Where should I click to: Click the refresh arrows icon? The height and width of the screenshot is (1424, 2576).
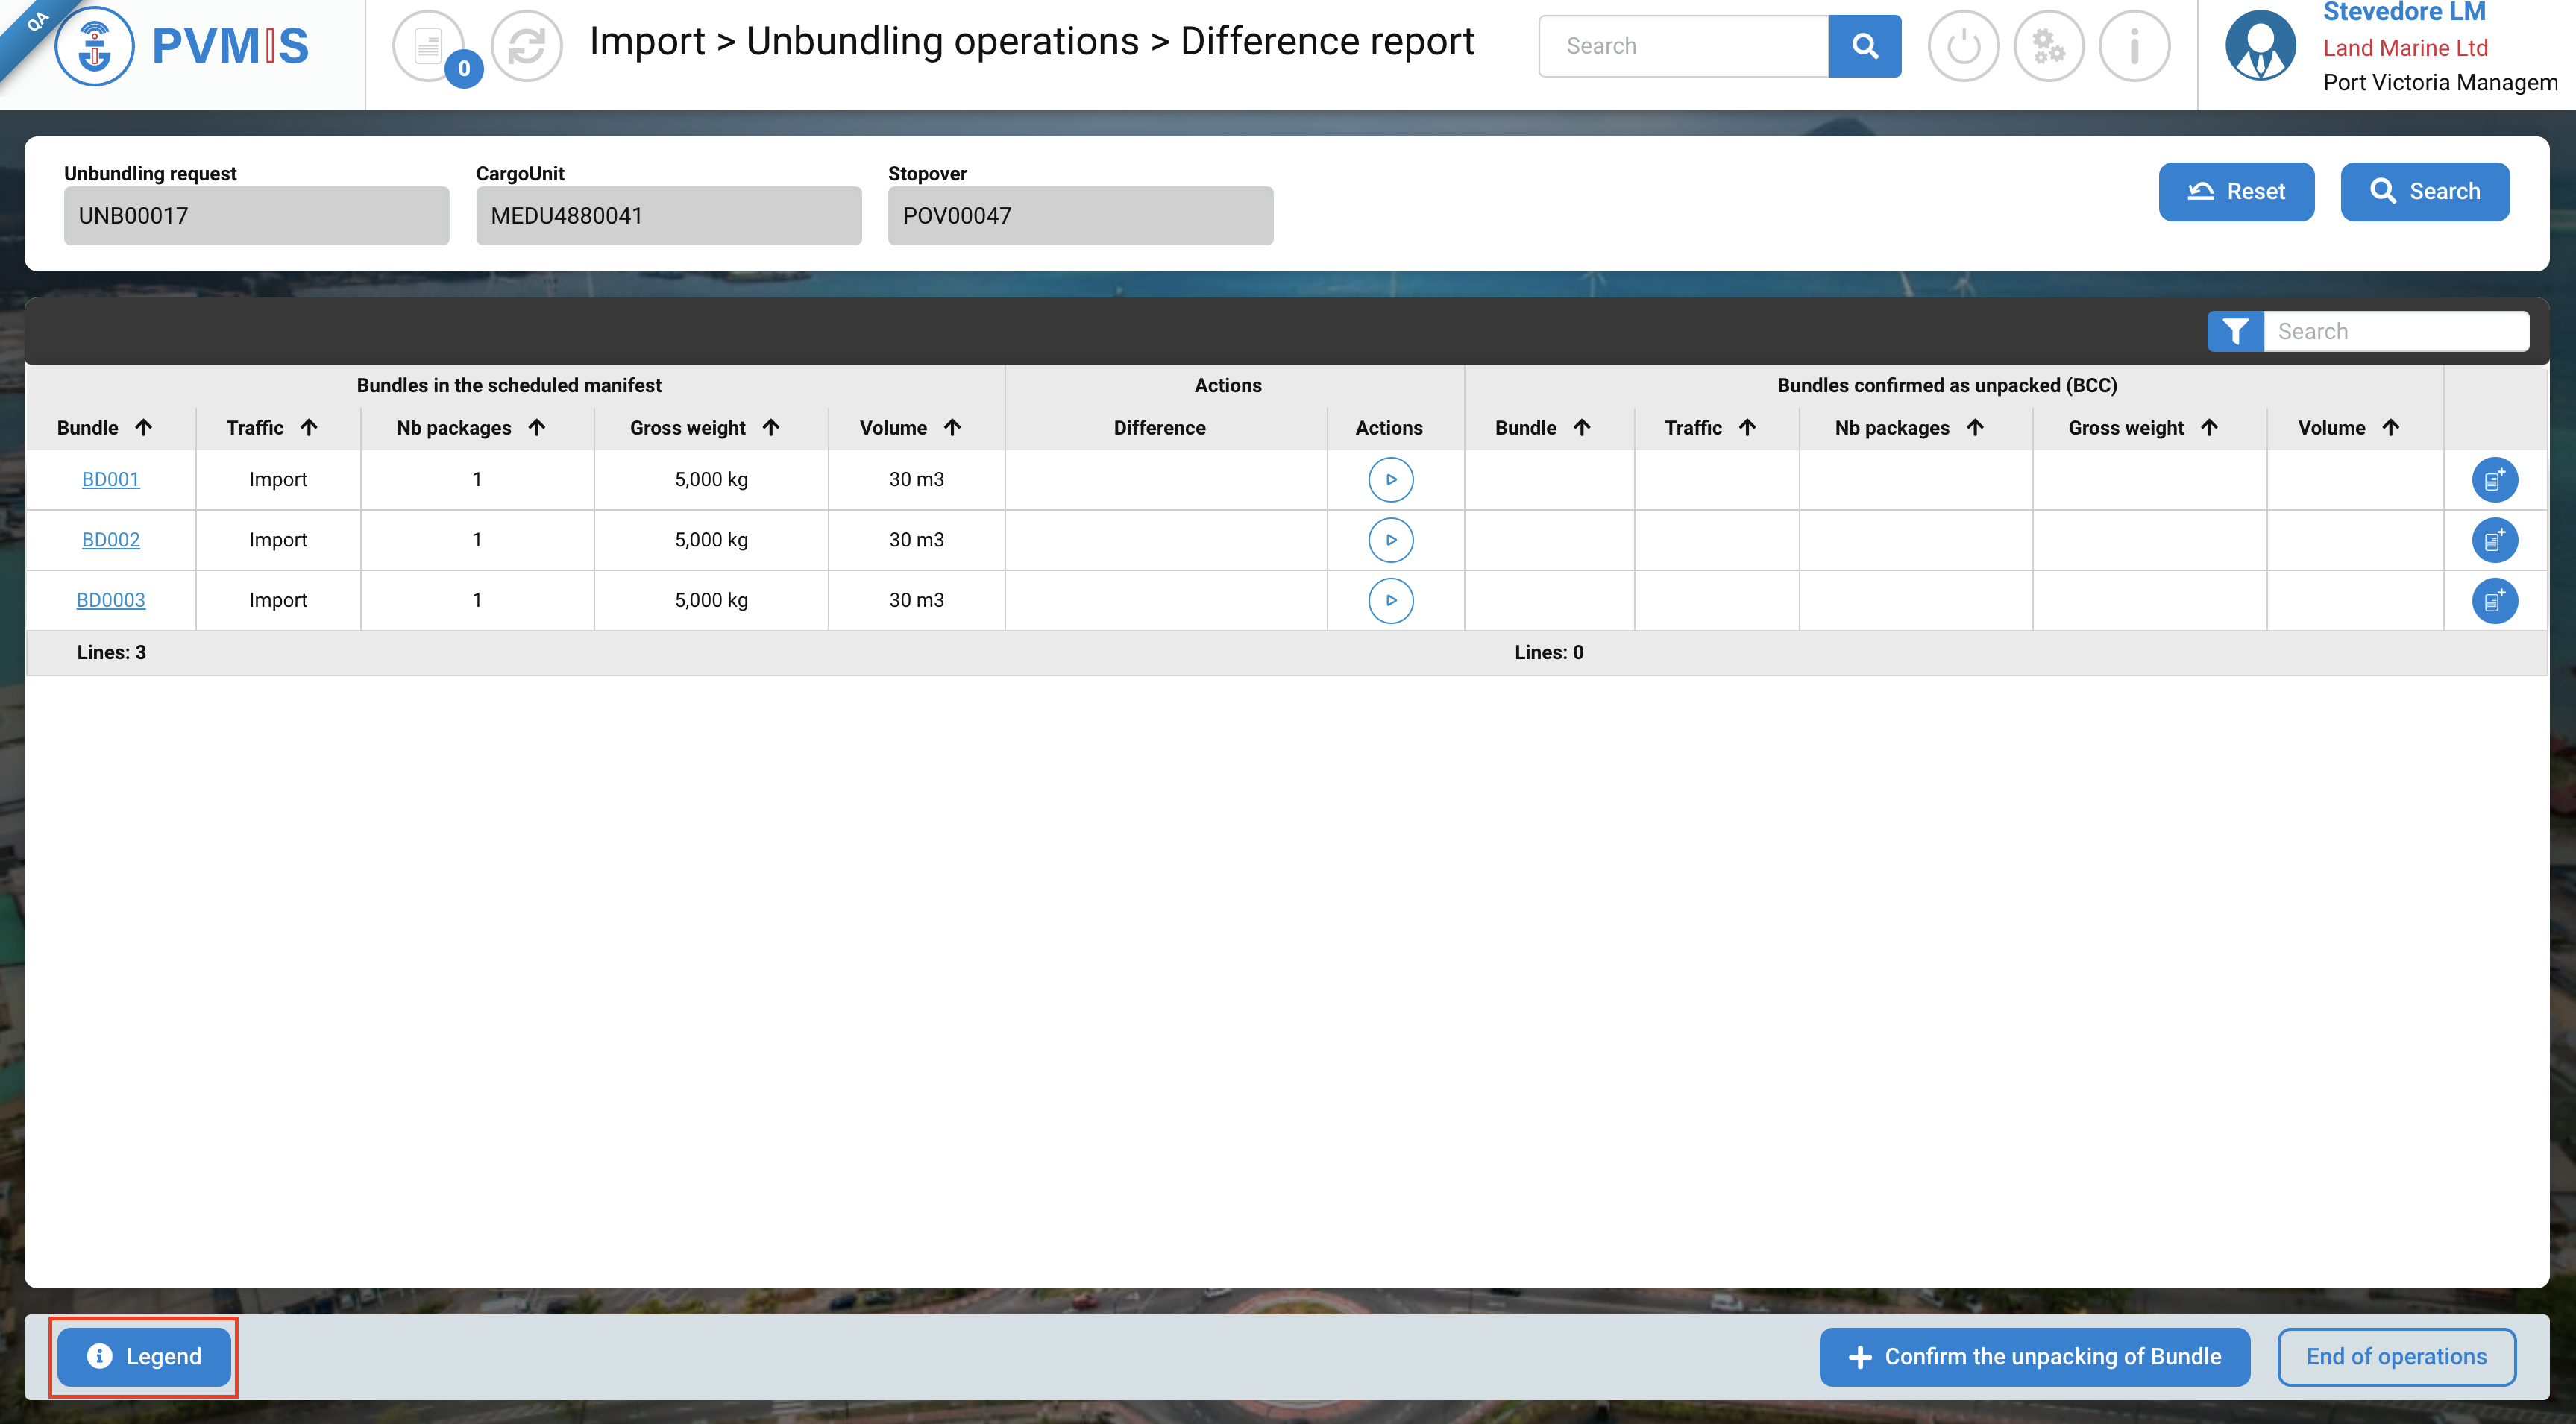click(x=526, y=46)
